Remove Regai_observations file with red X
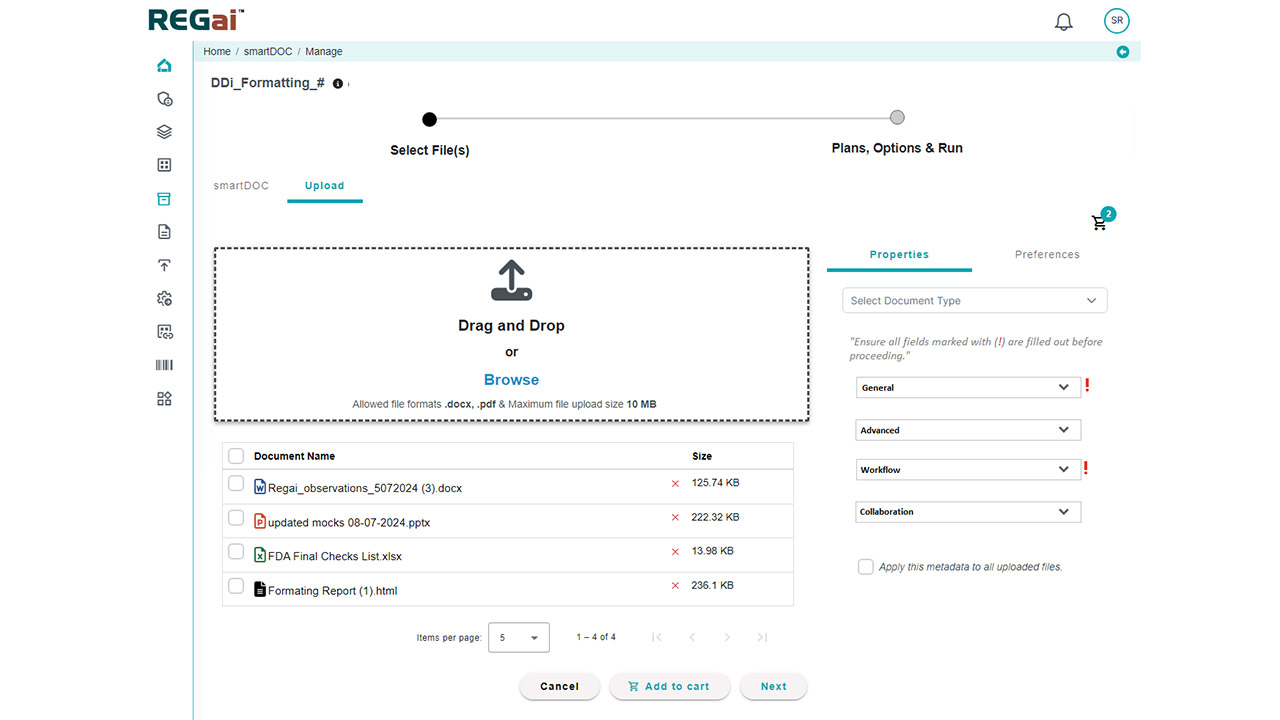 coord(675,484)
